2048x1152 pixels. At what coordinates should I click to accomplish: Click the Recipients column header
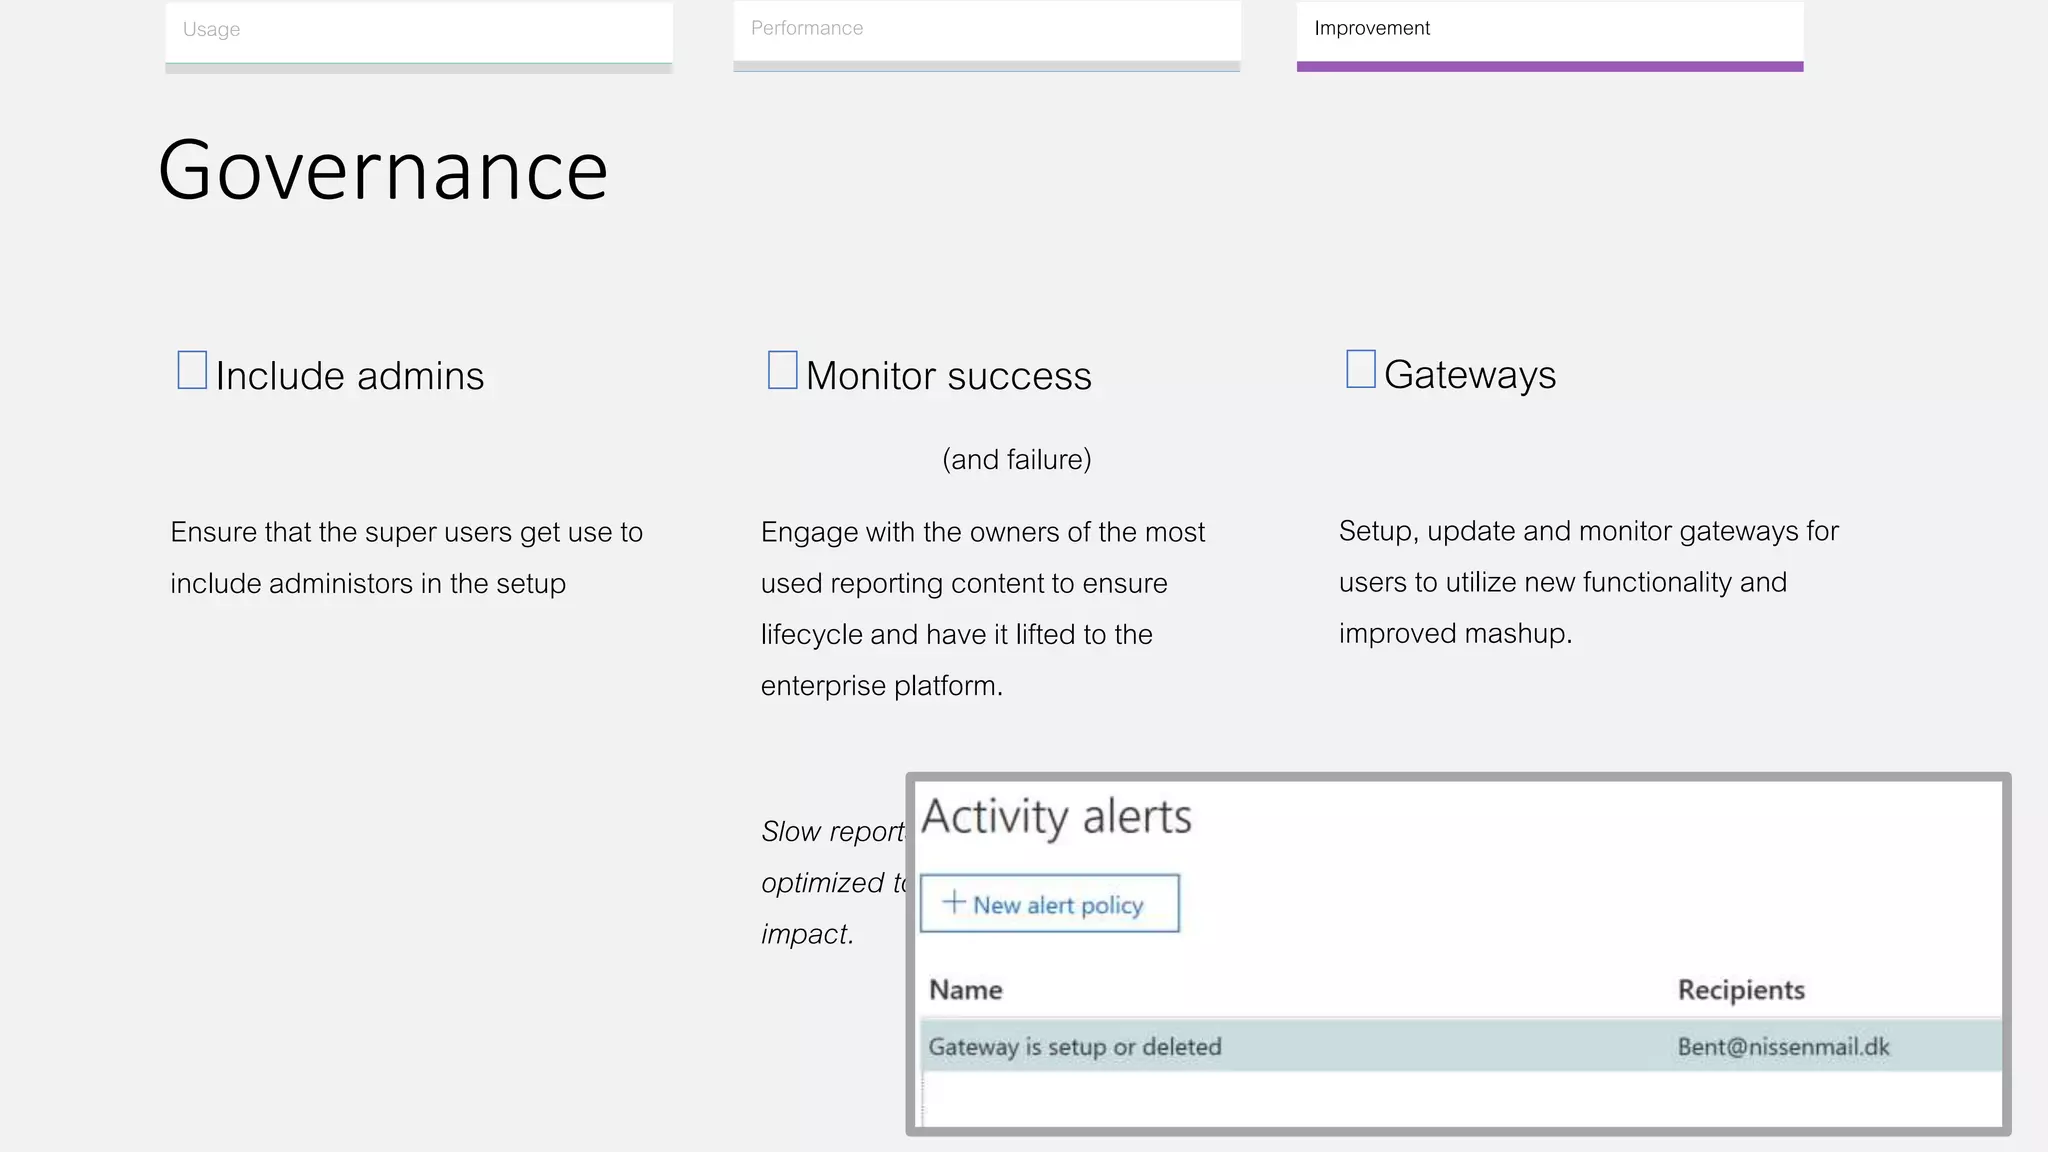(1741, 990)
